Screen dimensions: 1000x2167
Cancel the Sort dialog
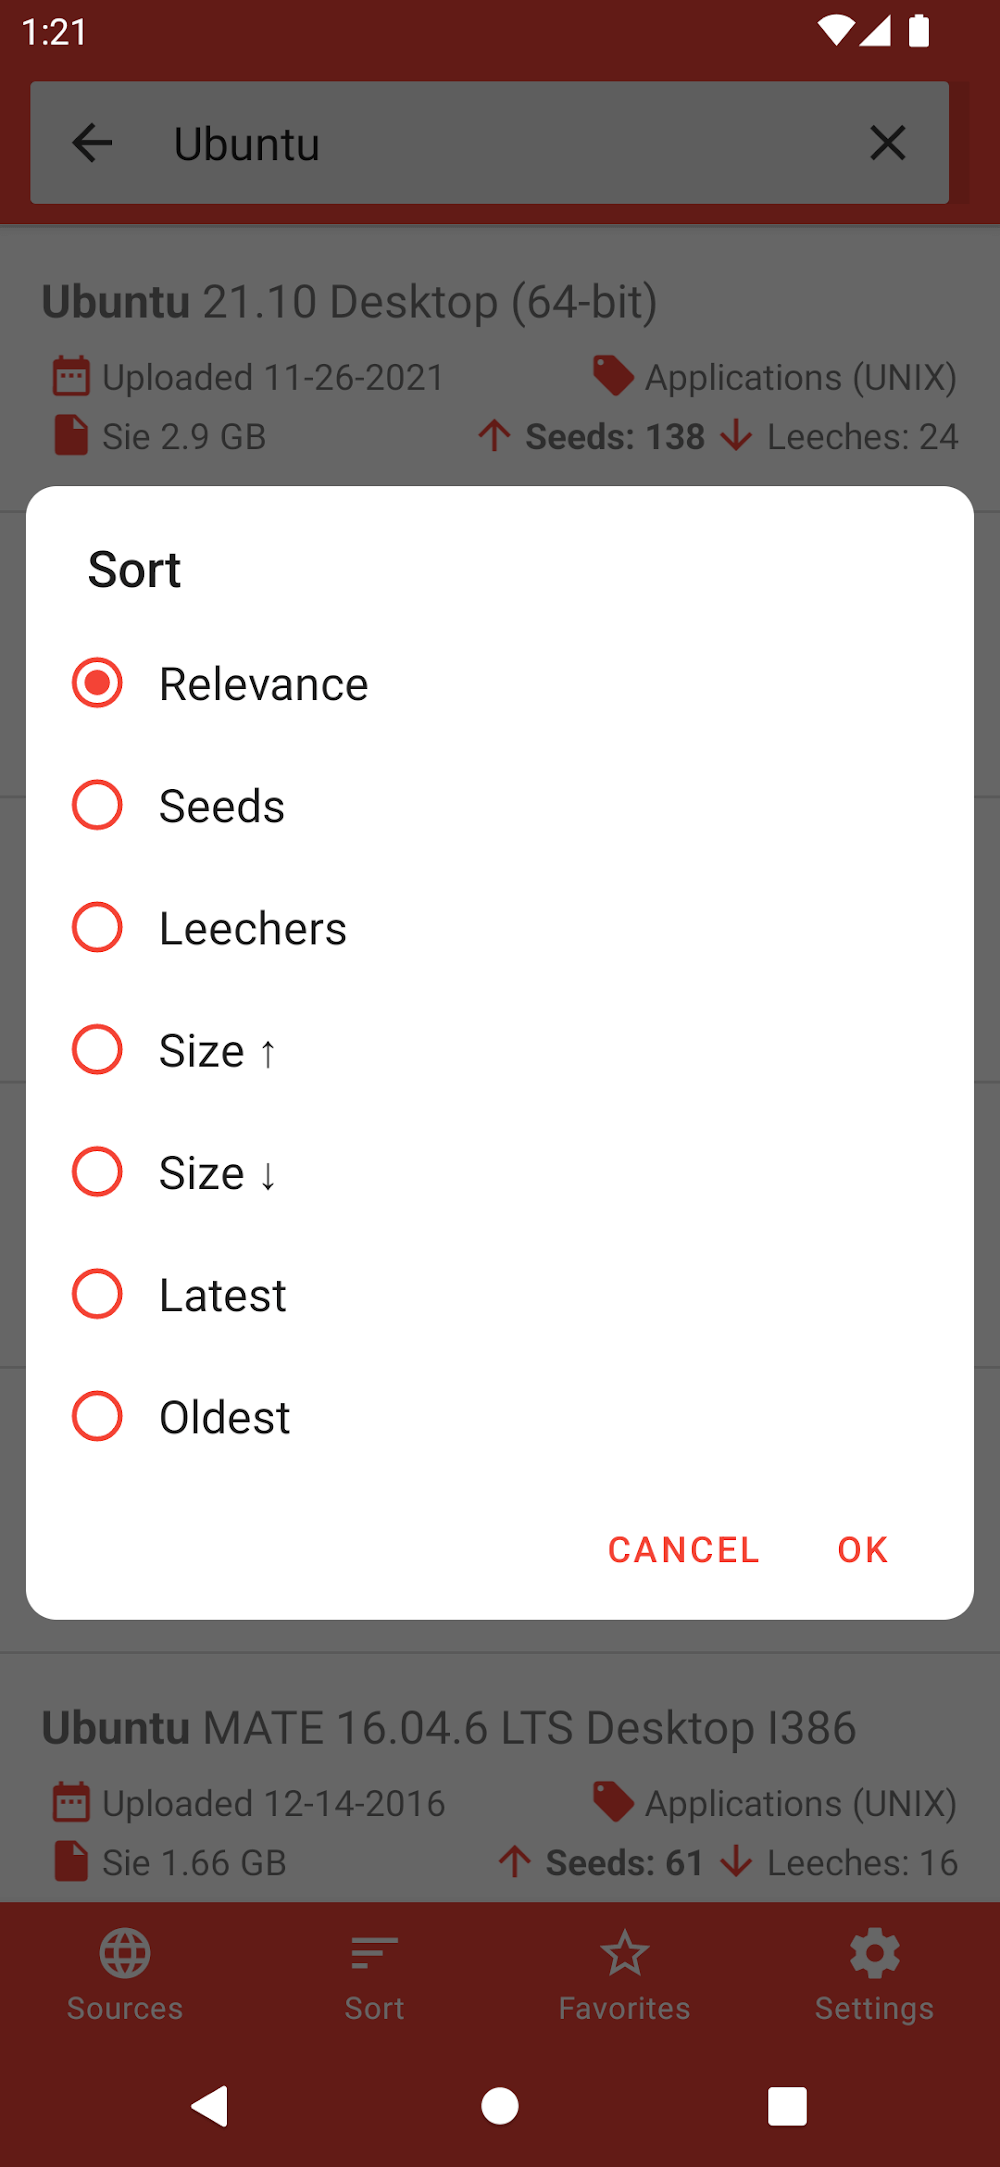tap(684, 1549)
